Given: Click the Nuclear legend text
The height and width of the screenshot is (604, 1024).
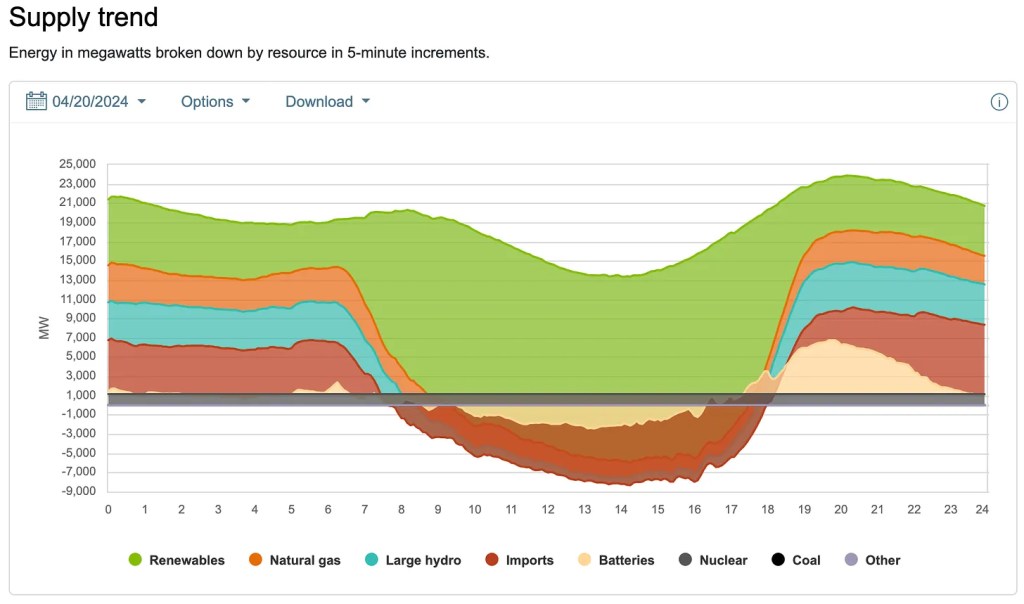Looking at the screenshot, I should pyautogui.click(x=723, y=560).
